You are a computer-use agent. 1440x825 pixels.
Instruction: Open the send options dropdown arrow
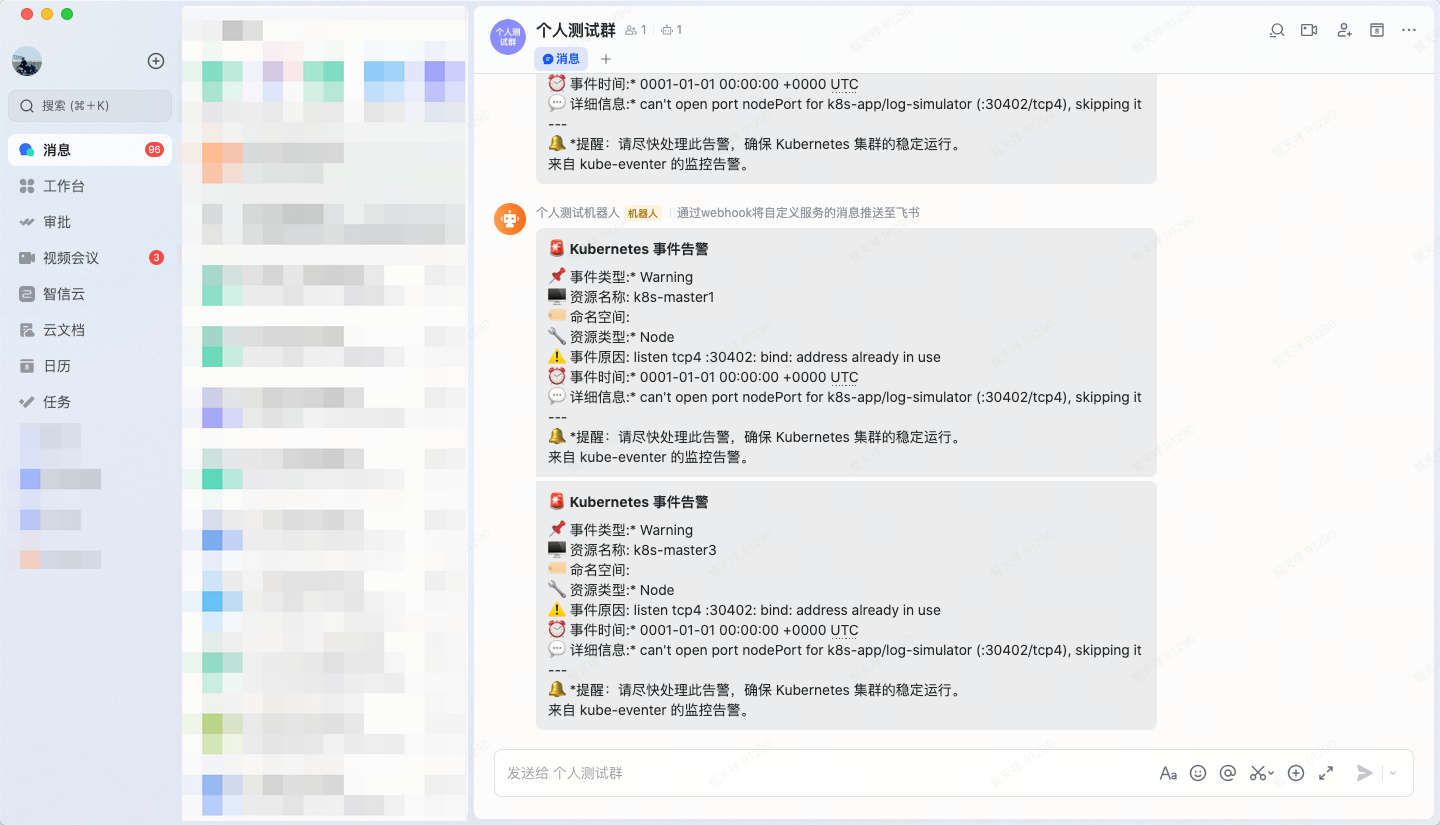point(1393,773)
